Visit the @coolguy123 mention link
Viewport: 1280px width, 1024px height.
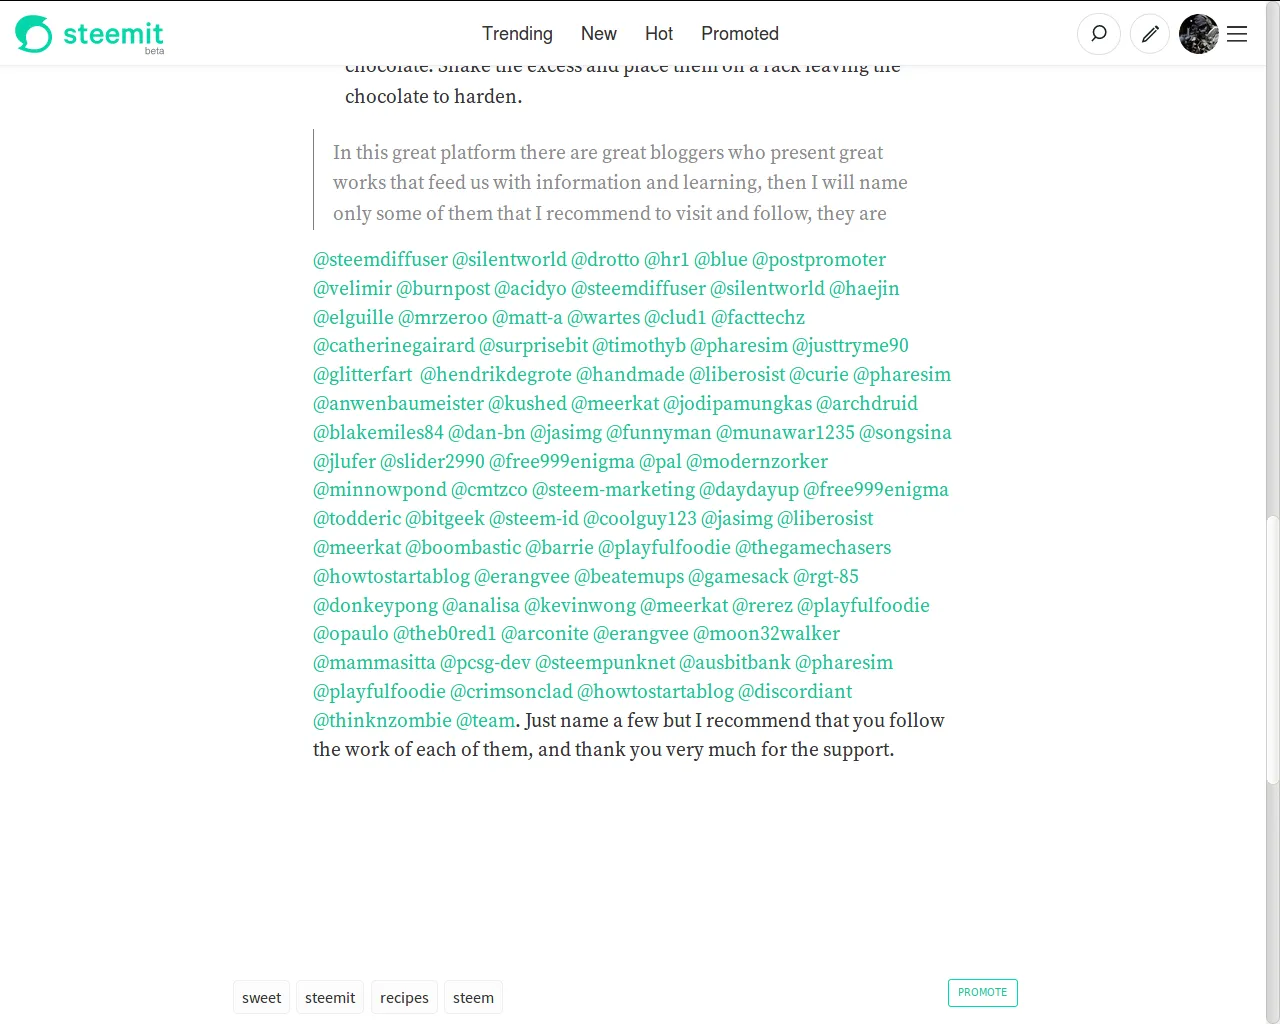pyautogui.click(x=640, y=519)
